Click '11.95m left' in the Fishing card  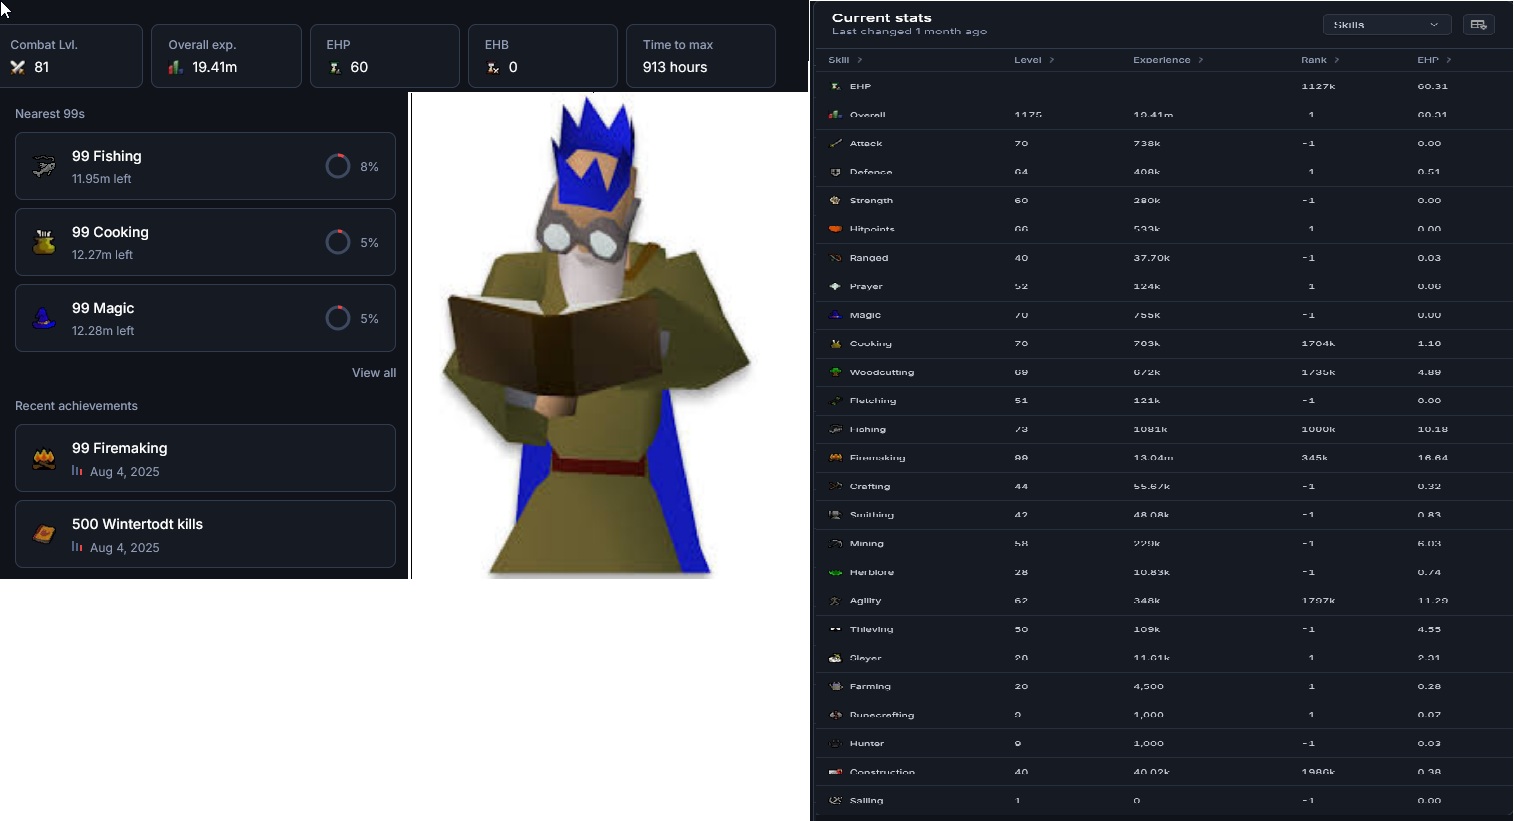pos(102,179)
